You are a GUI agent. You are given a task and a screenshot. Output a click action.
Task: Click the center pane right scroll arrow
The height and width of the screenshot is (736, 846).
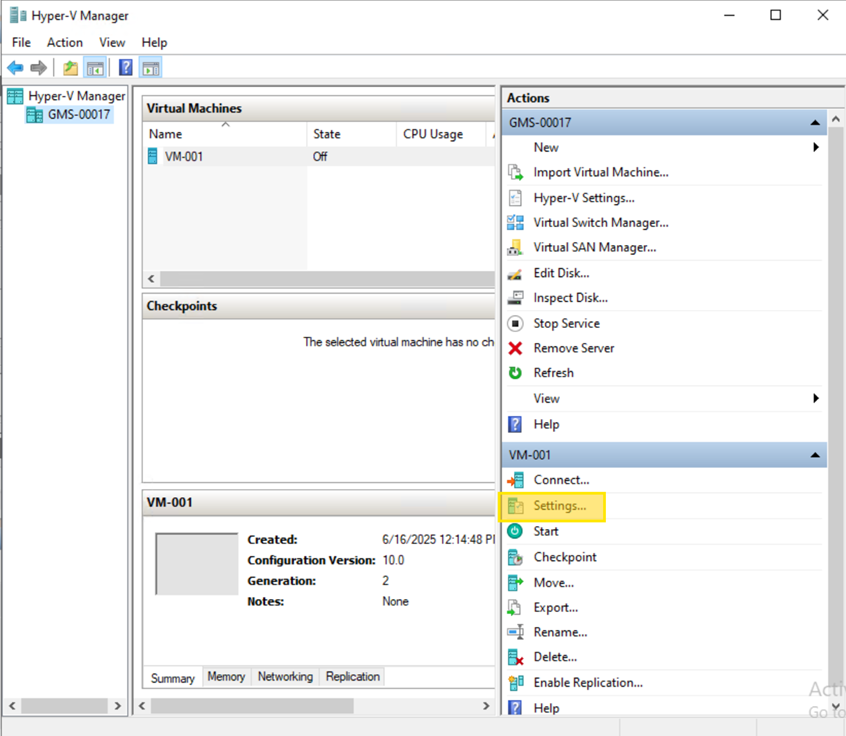coord(486,706)
